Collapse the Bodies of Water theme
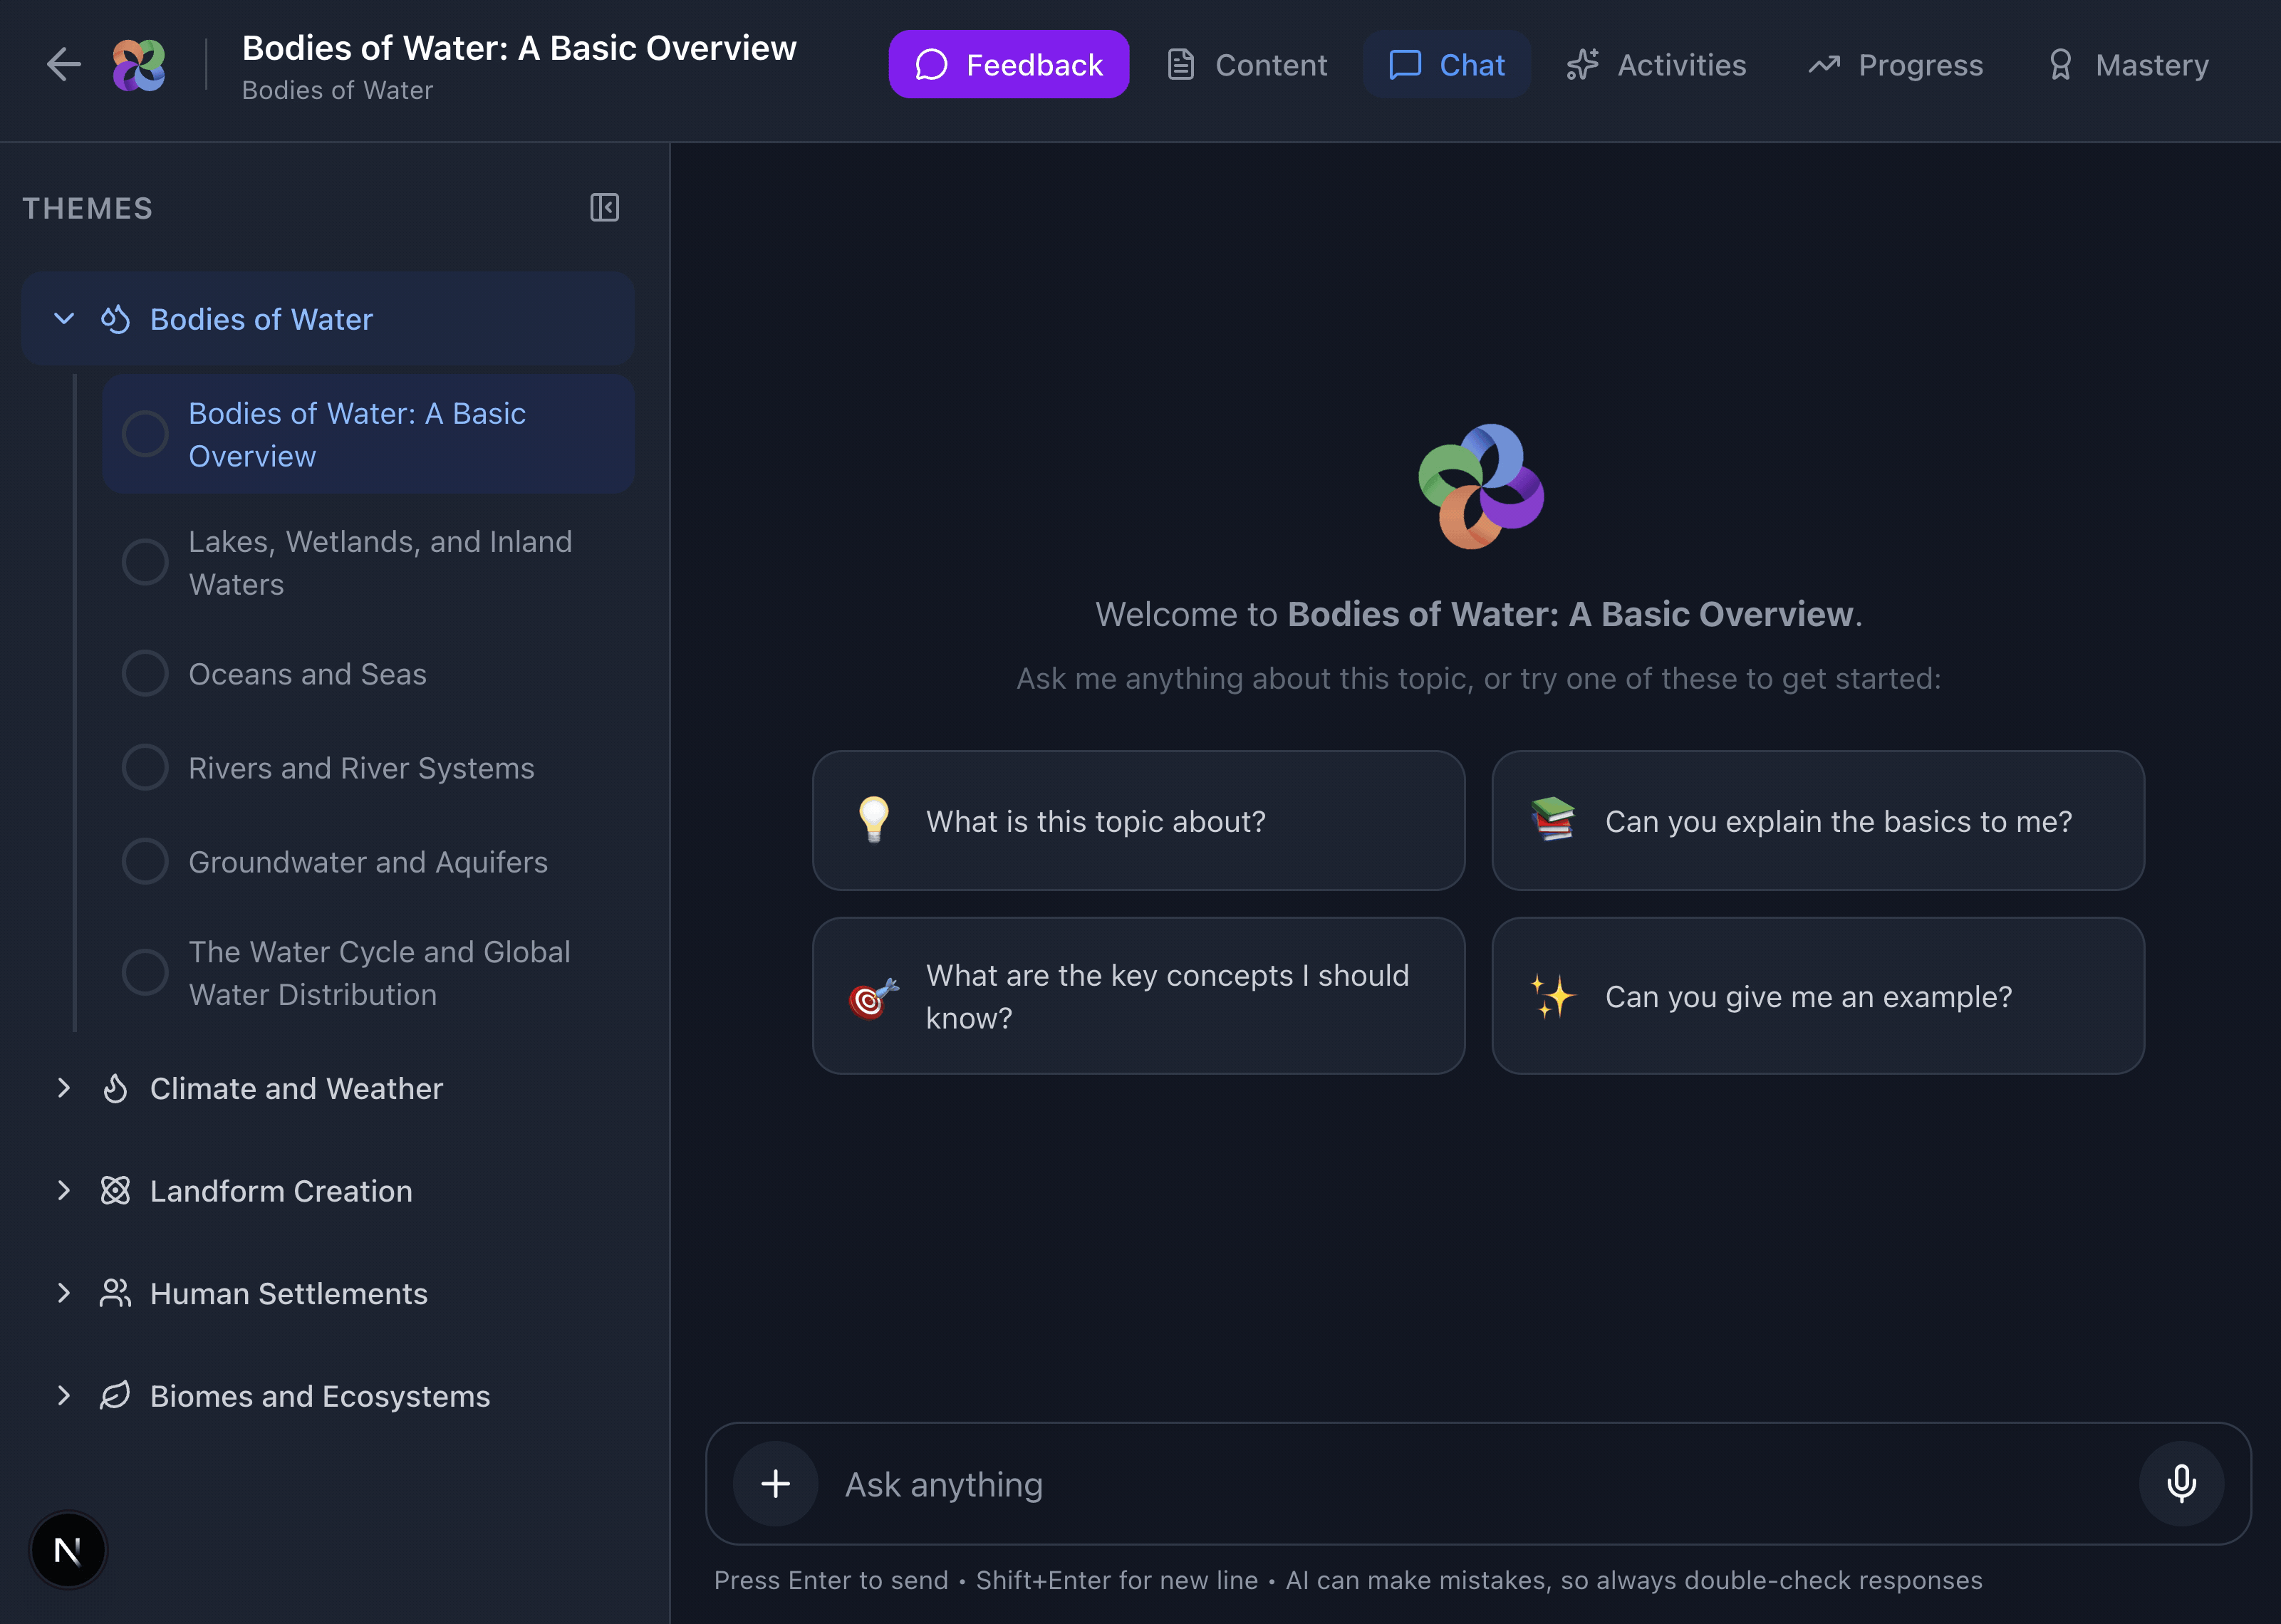Viewport: 2281px width, 1624px height. click(x=64, y=318)
